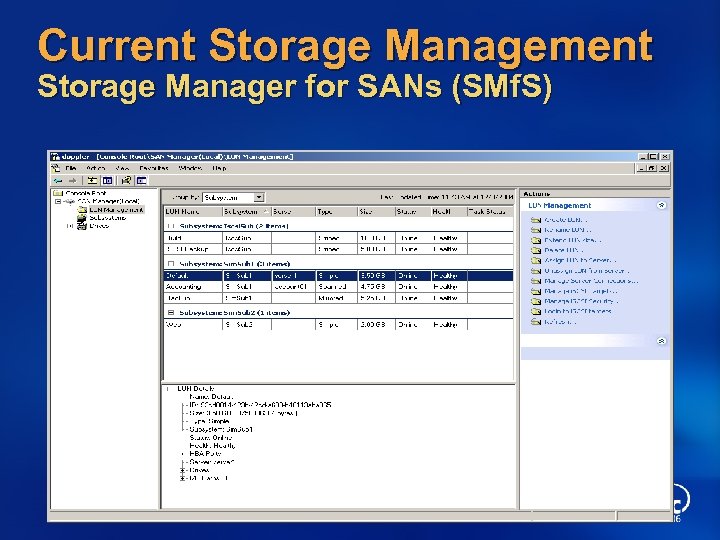This screenshot has width=720, height=540.
Task: Collapse the Subsystem SimSub2 group
Action: click(x=171, y=313)
